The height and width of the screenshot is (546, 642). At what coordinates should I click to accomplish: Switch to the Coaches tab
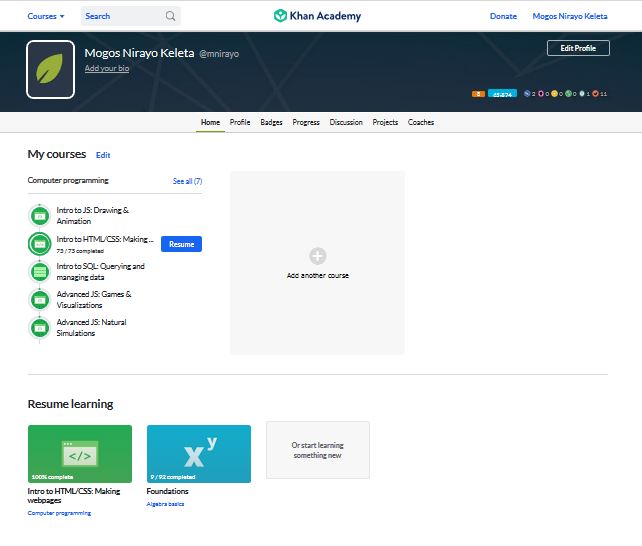pos(421,122)
